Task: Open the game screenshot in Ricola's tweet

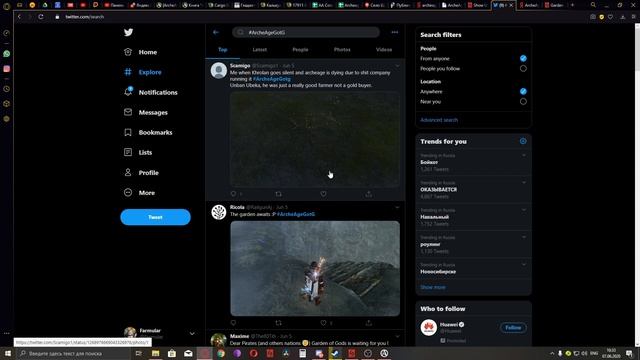Action: tap(315, 268)
